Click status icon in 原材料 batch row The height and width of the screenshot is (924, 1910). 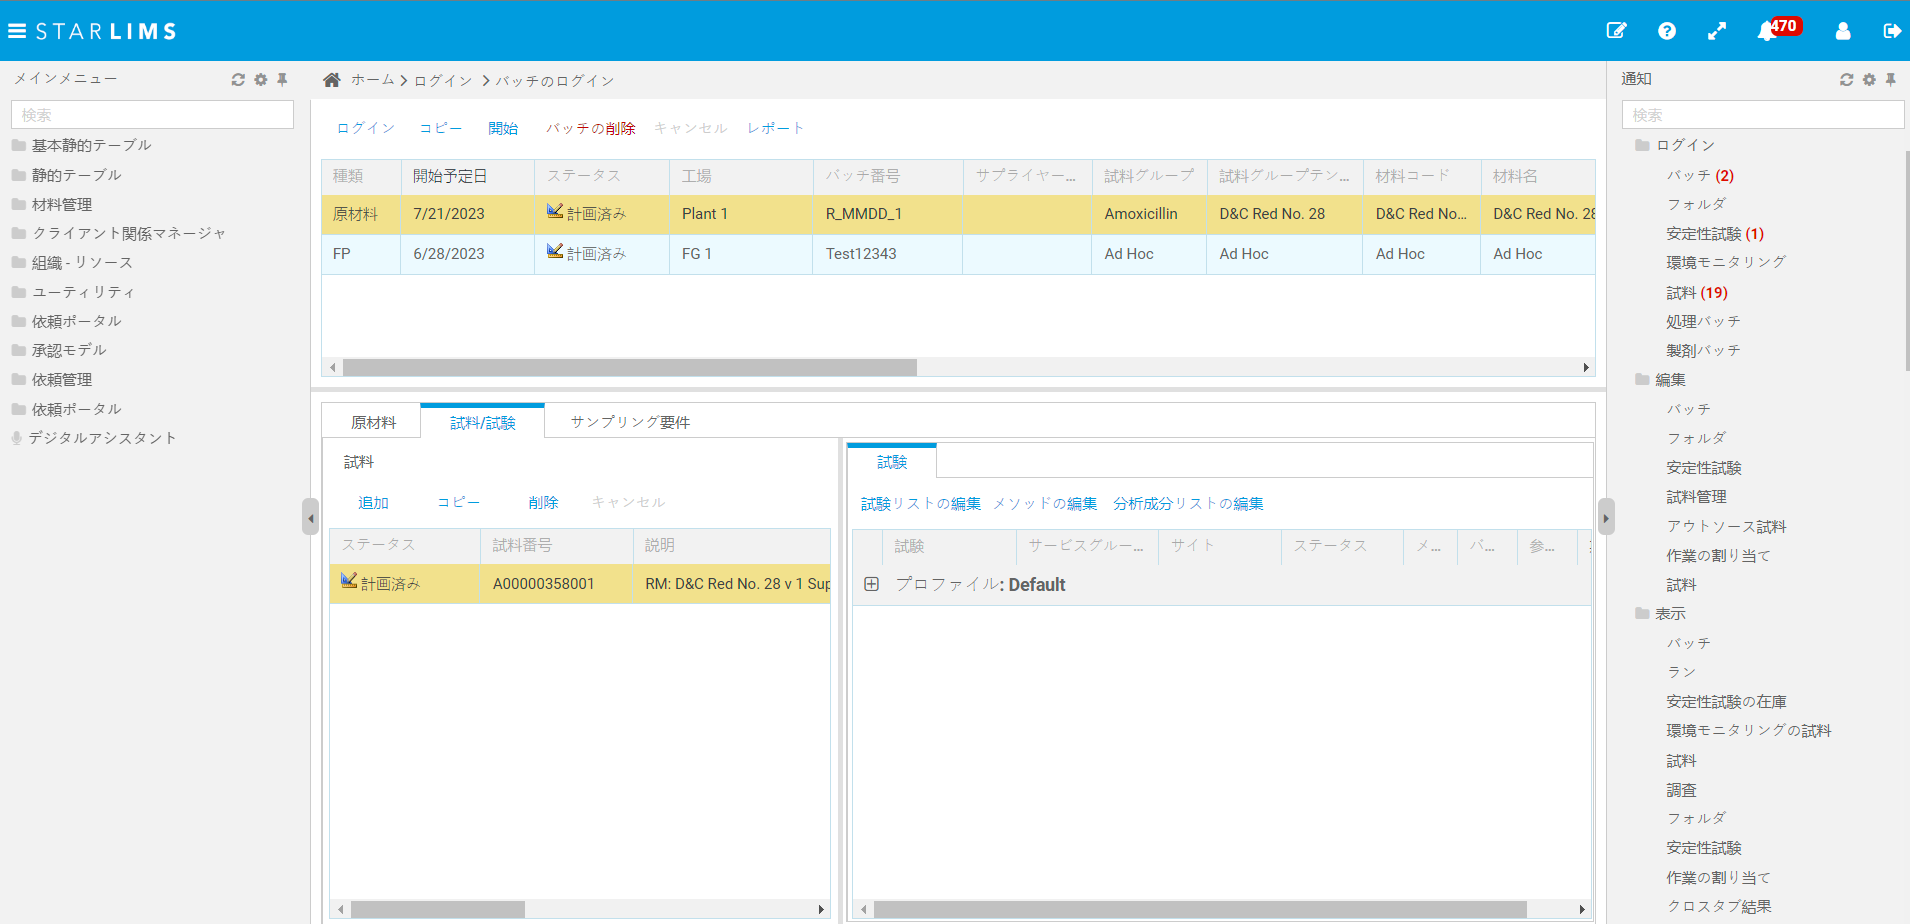pyautogui.click(x=555, y=211)
